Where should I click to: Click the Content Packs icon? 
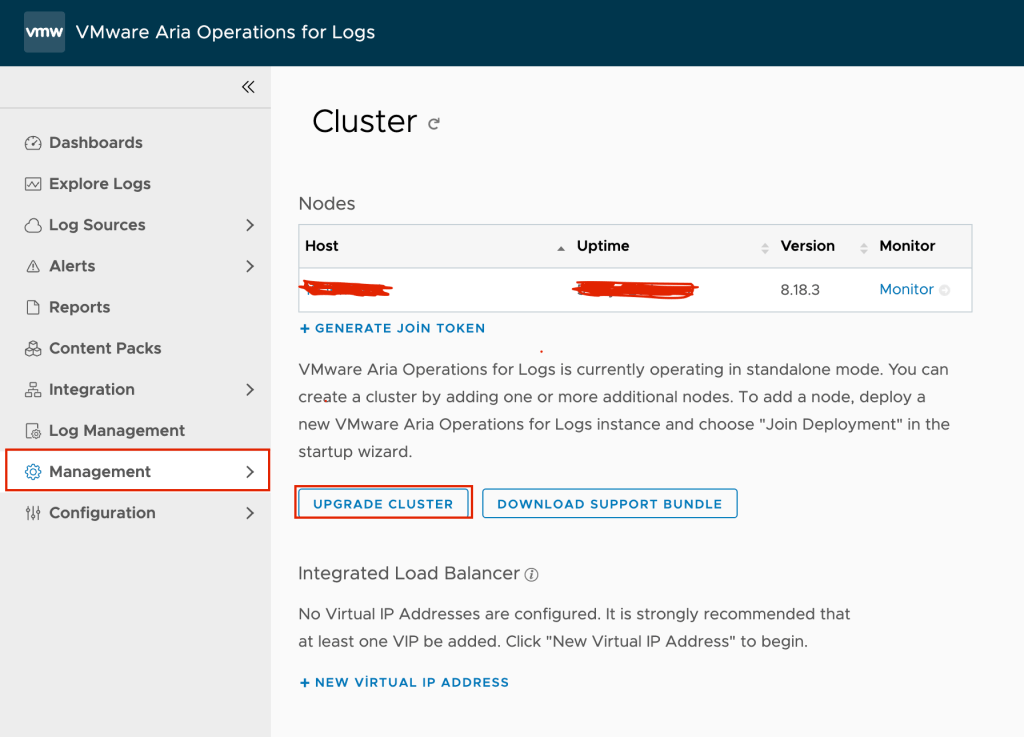coord(33,348)
